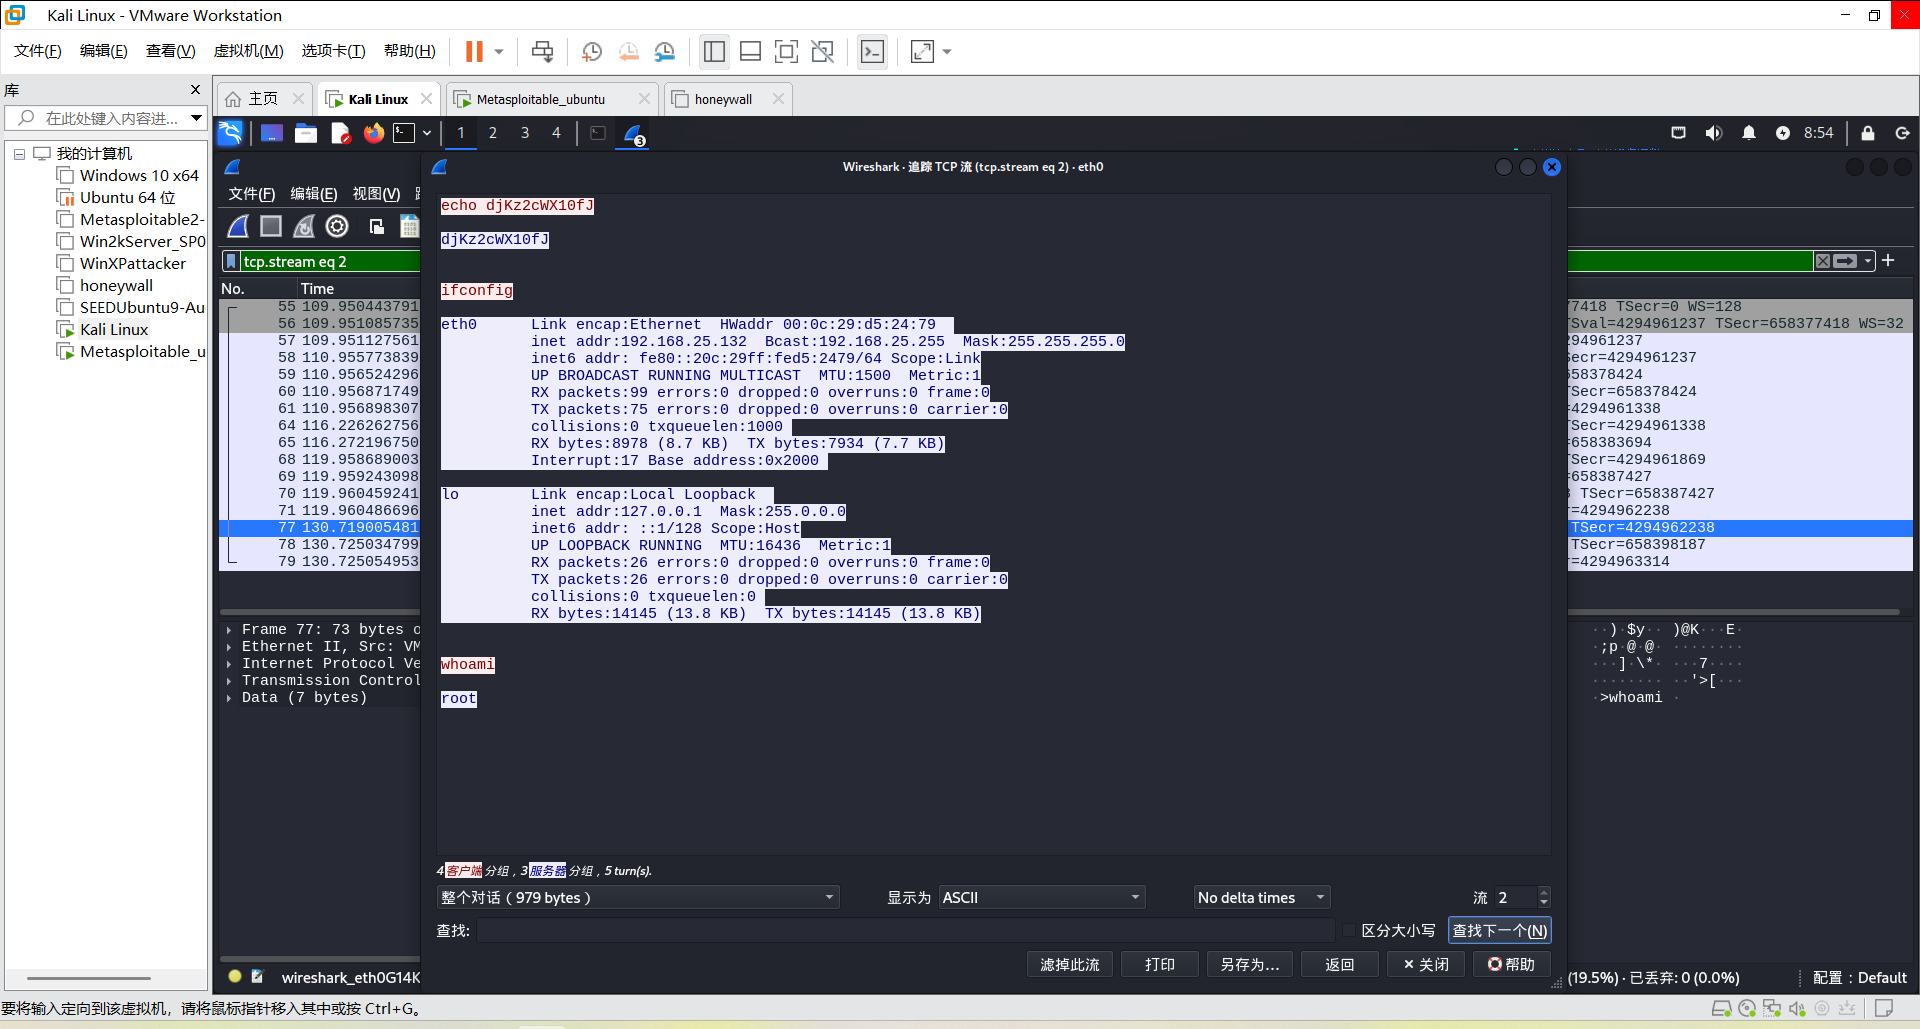This screenshot has width=1920, height=1029.
Task: Click the send Ctrl+Alt+Del icon in VMware toolbar
Action: (x=542, y=51)
